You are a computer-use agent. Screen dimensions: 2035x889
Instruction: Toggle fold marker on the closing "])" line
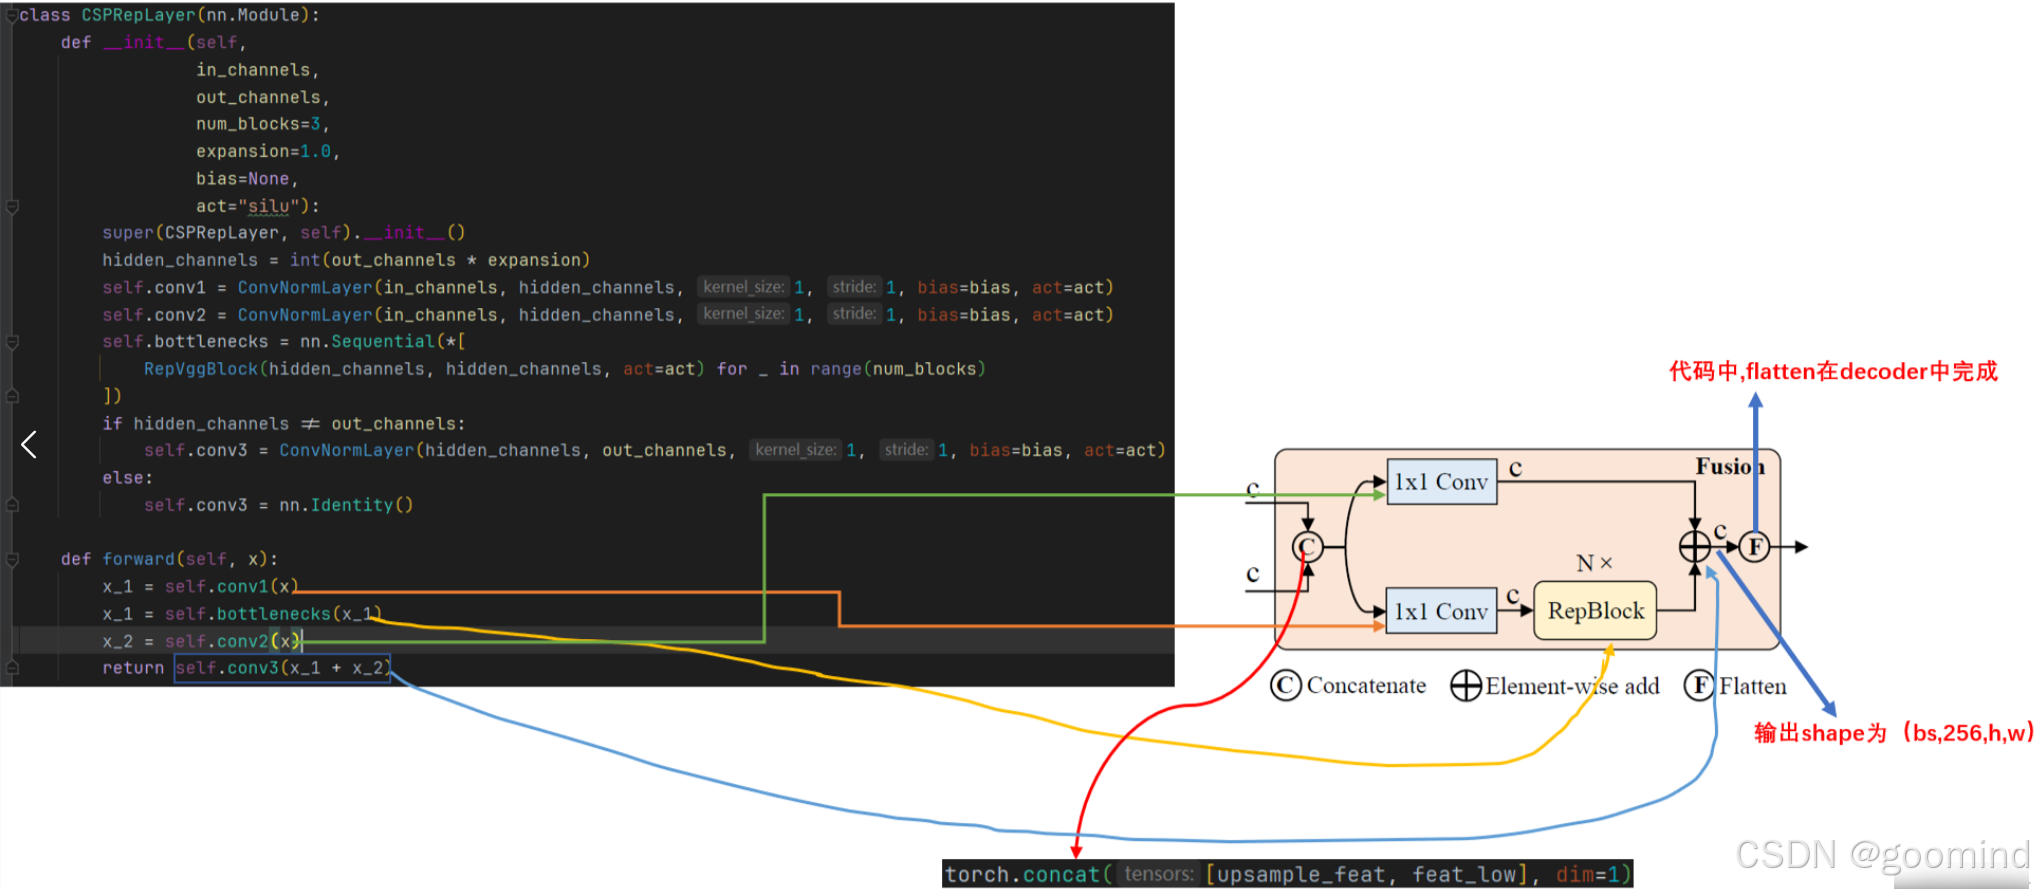(x=12, y=396)
